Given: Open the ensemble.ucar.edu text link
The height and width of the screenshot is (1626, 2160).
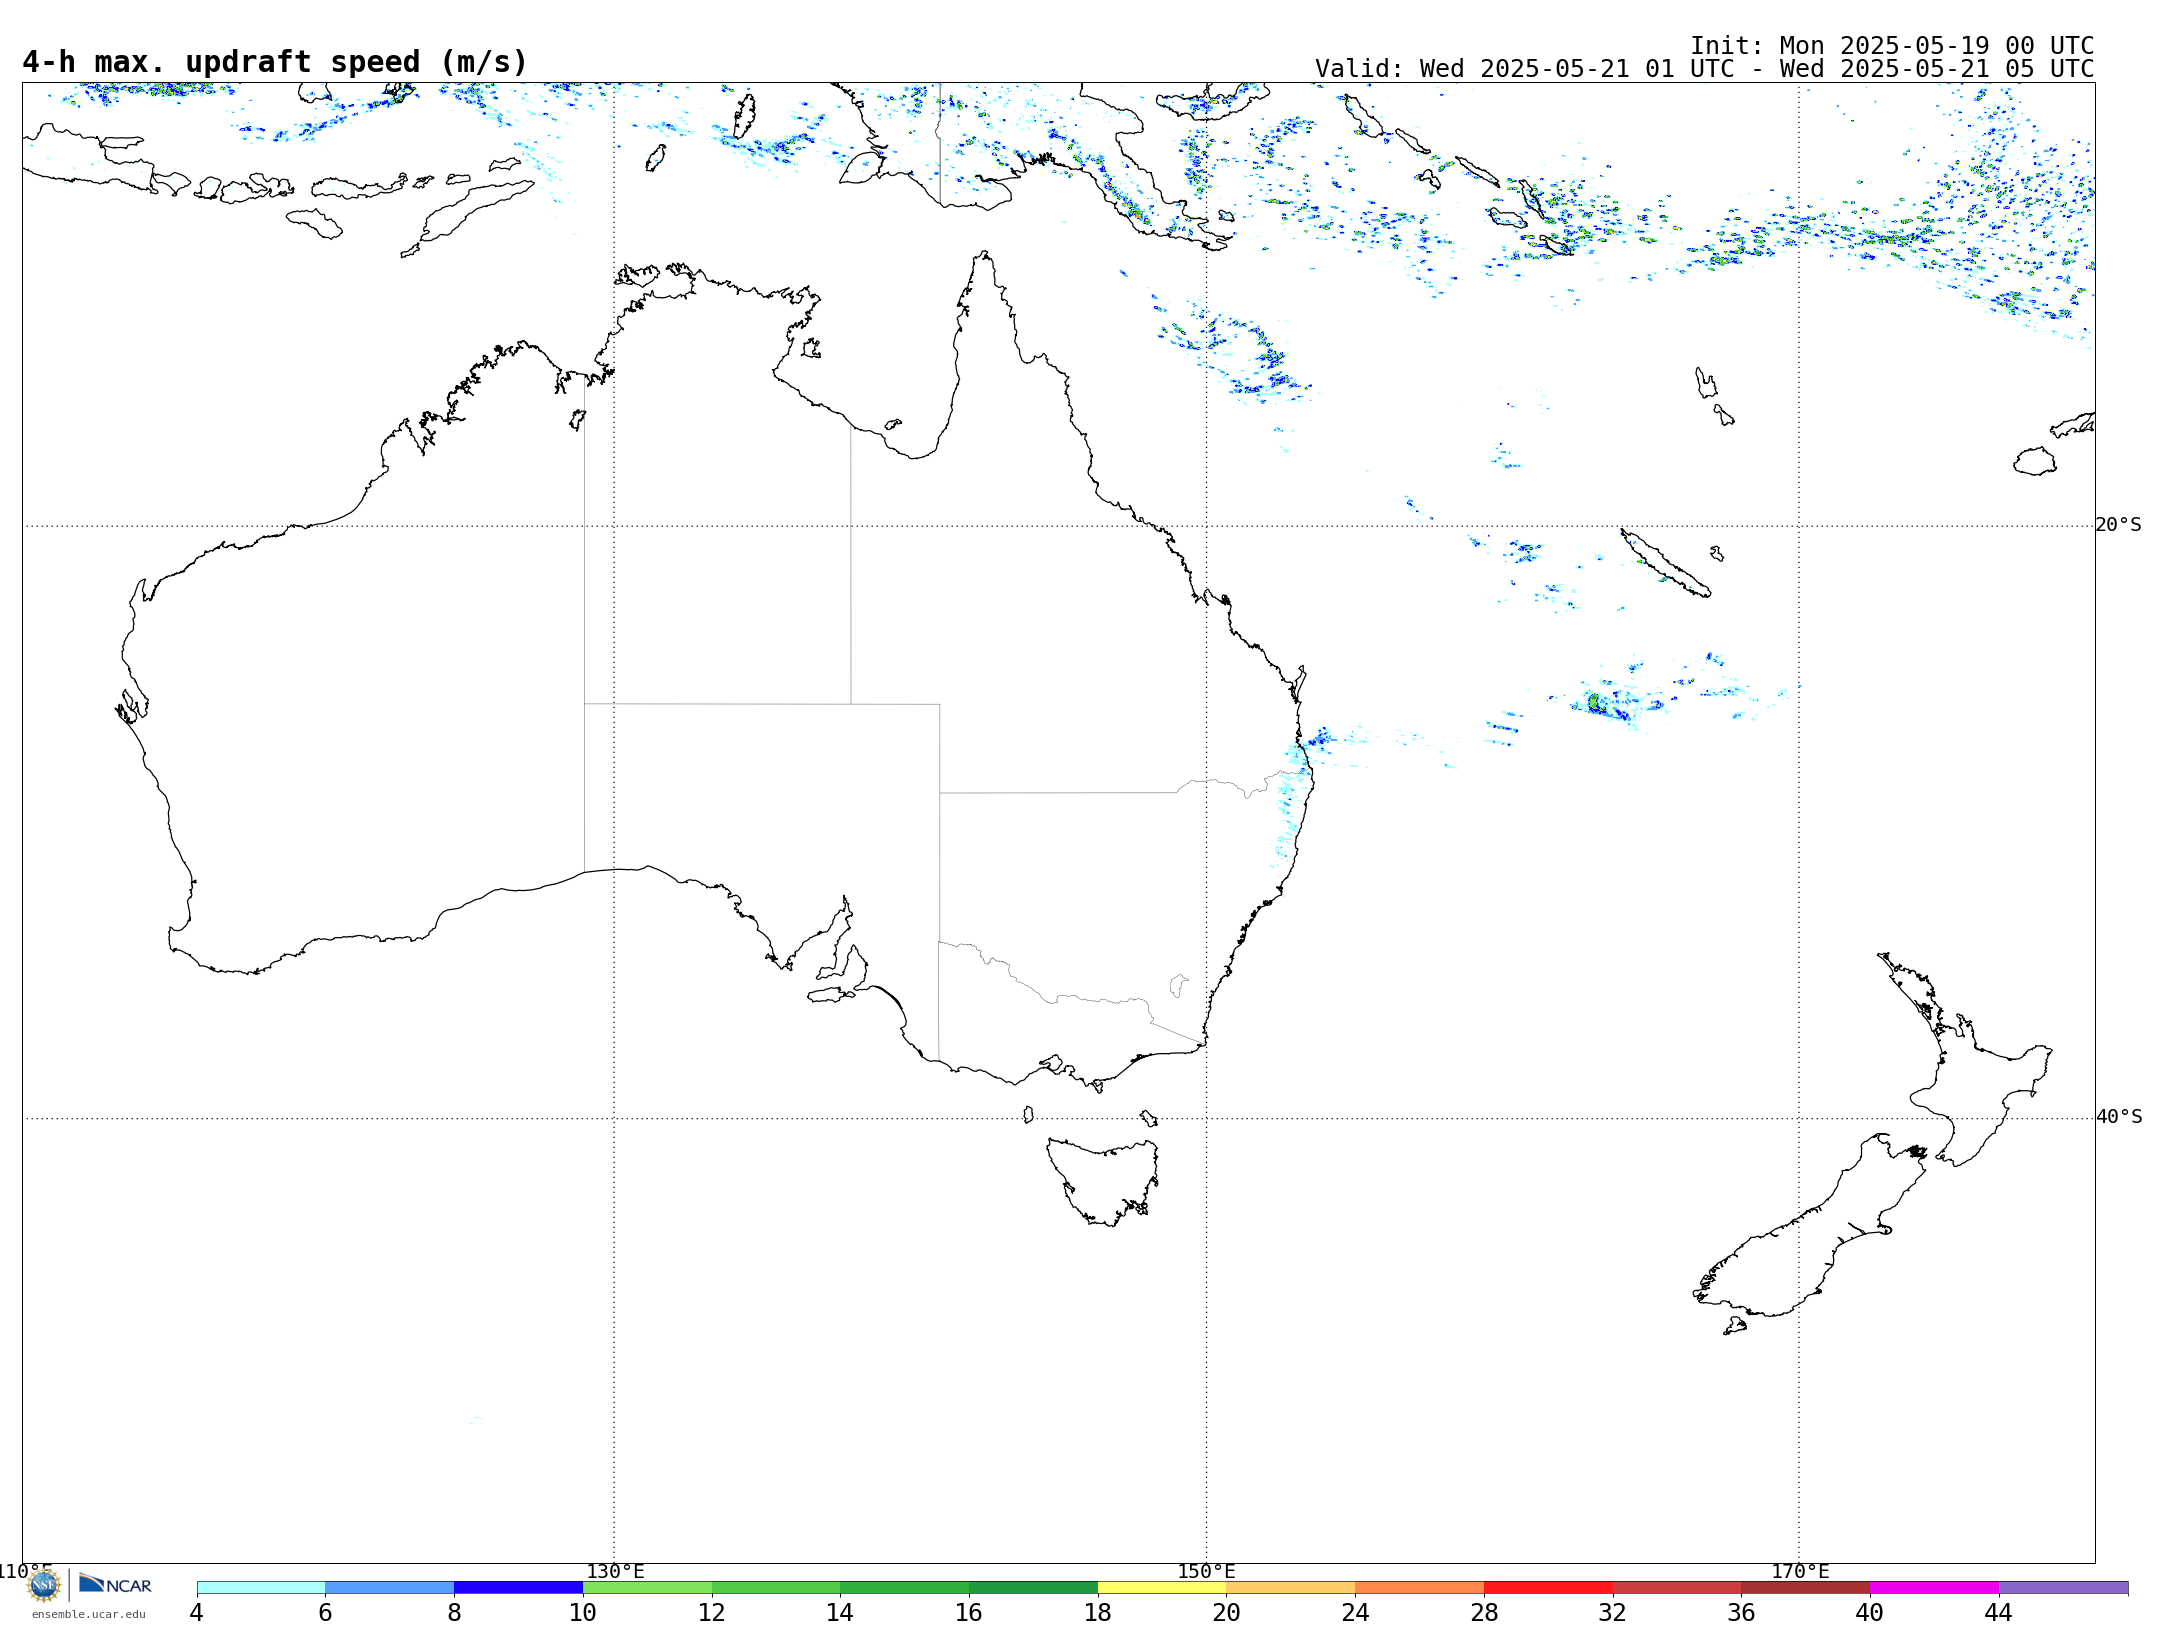Looking at the screenshot, I should 88,1613.
